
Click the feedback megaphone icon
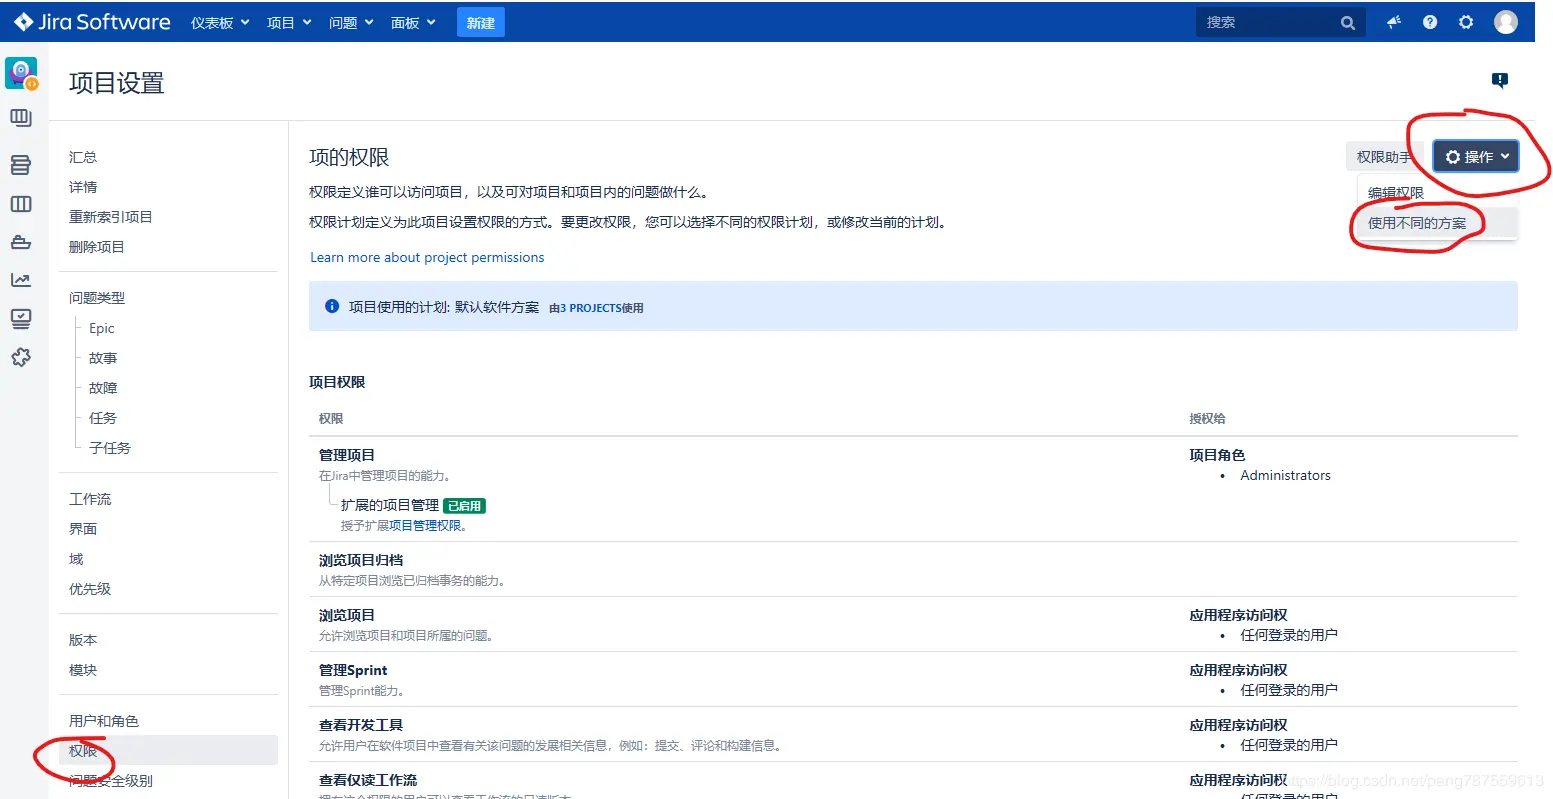(1394, 21)
